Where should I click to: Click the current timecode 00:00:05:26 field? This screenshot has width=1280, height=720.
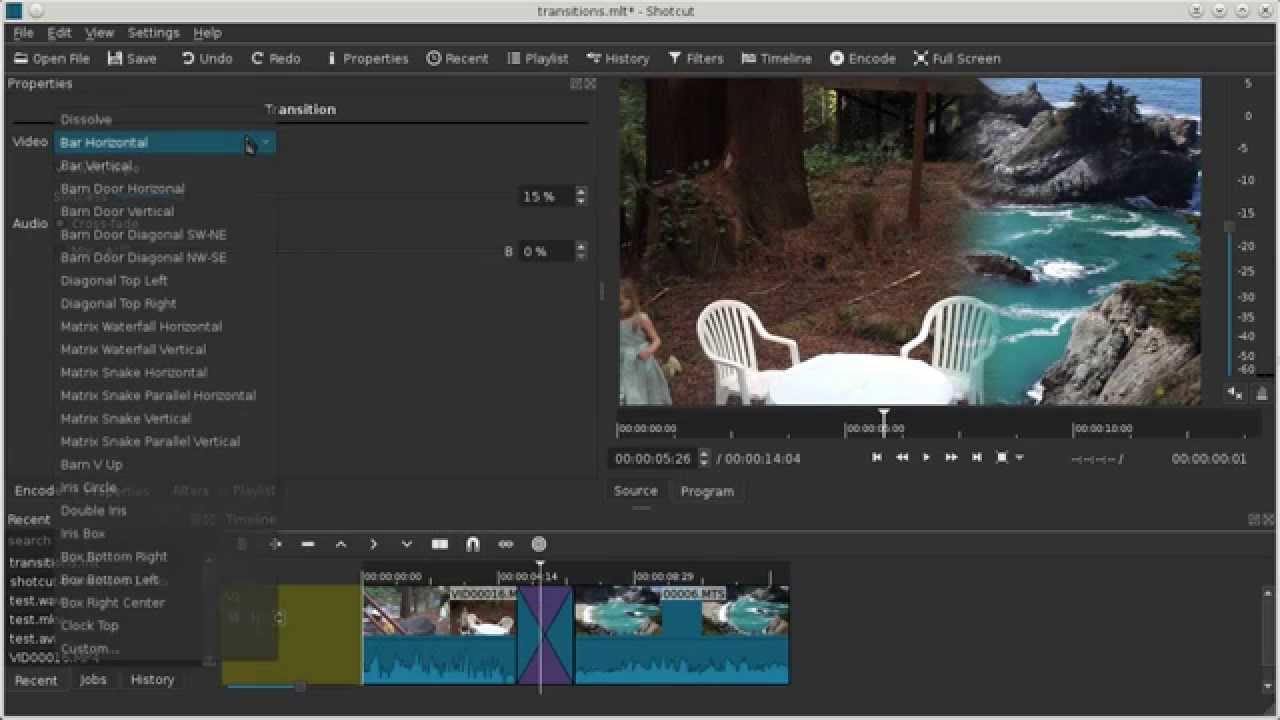[654, 458]
